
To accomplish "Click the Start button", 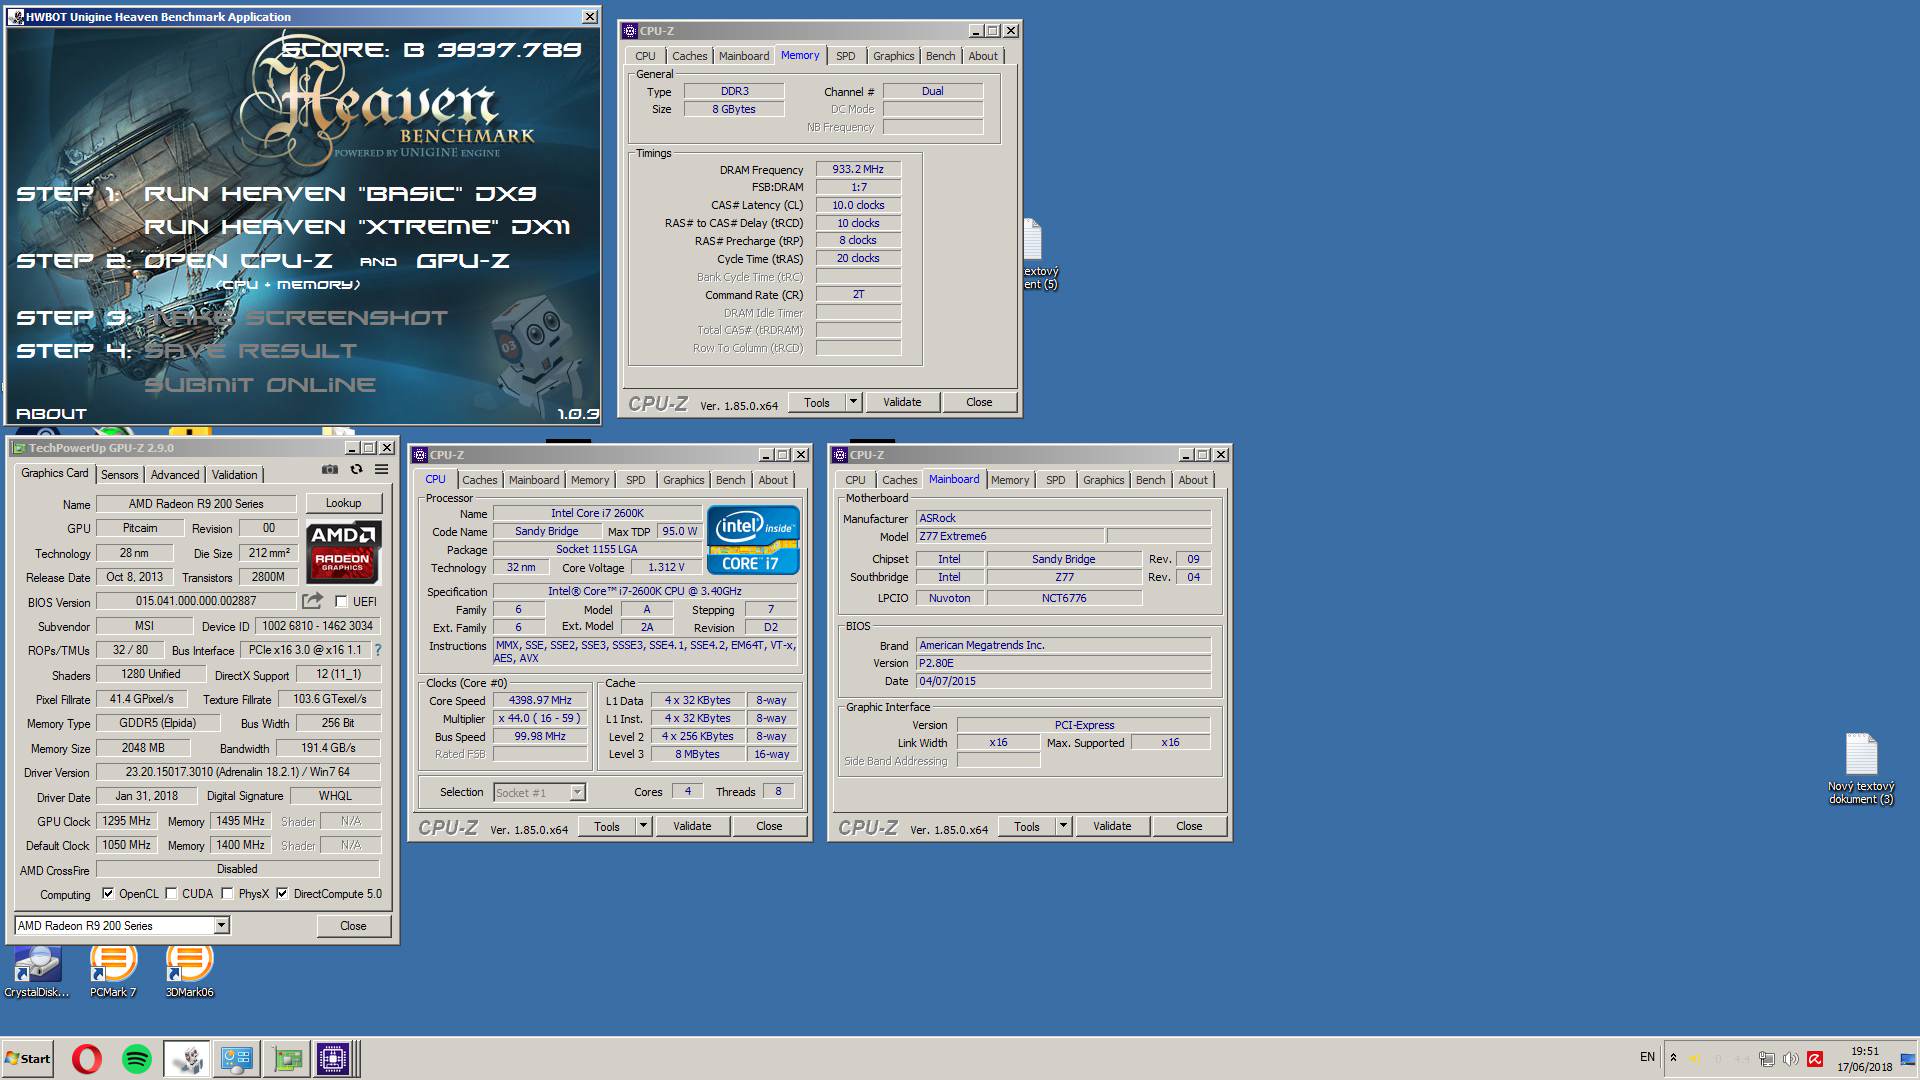I will point(27,1059).
